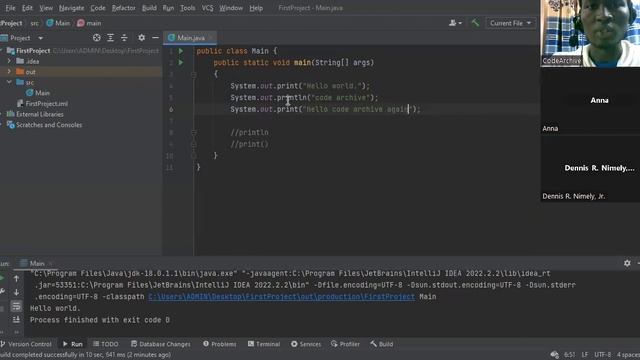This screenshot has width=640, height=360.
Task: Open the Problems tool window
Action: point(220,344)
